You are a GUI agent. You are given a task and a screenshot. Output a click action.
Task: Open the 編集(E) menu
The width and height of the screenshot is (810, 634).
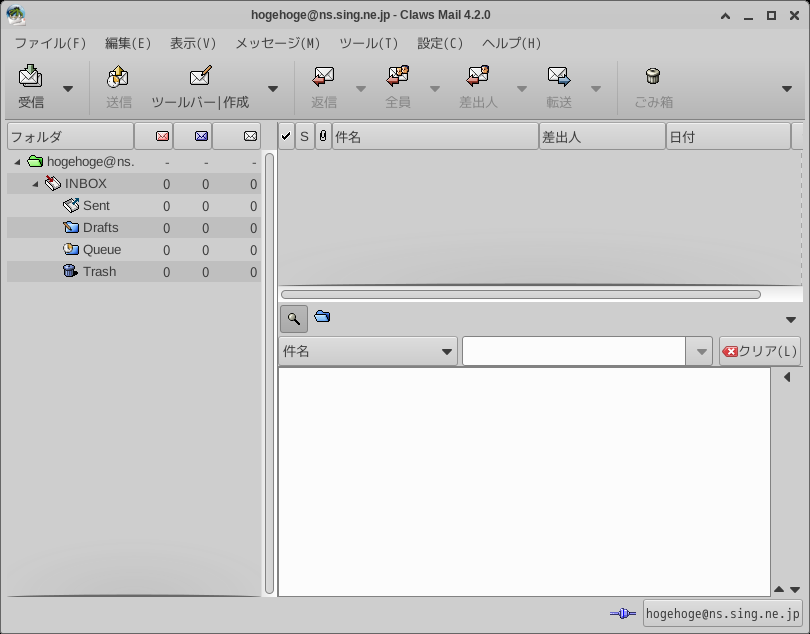(x=128, y=43)
